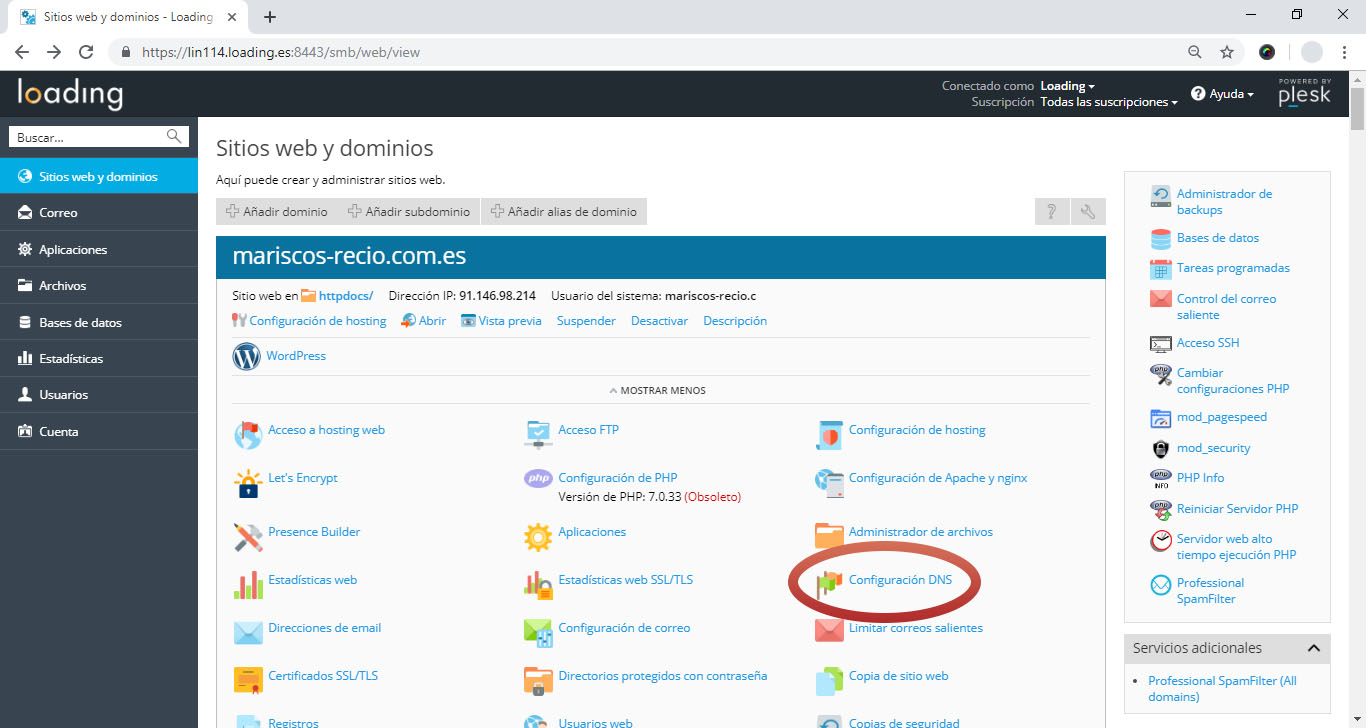The height and width of the screenshot is (728, 1366).
Task: Open the httpdocs/ folder link
Action: click(346, 295)
